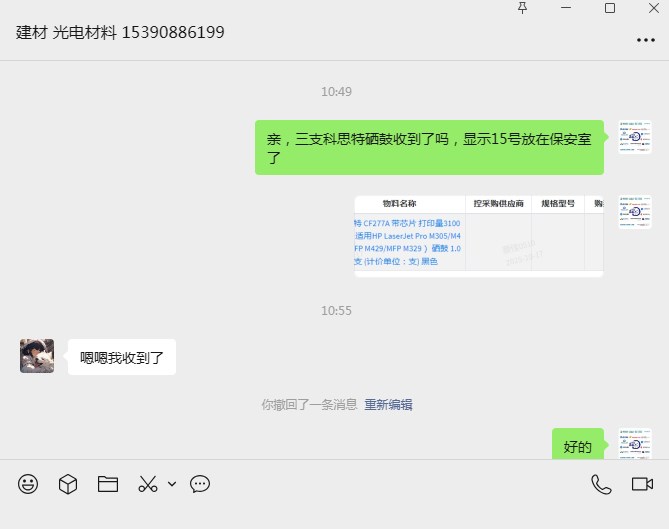Screen dimensions: 669x529
Task: Click your avatar beside the 硒鼓 message
Action: click(635, 137)
